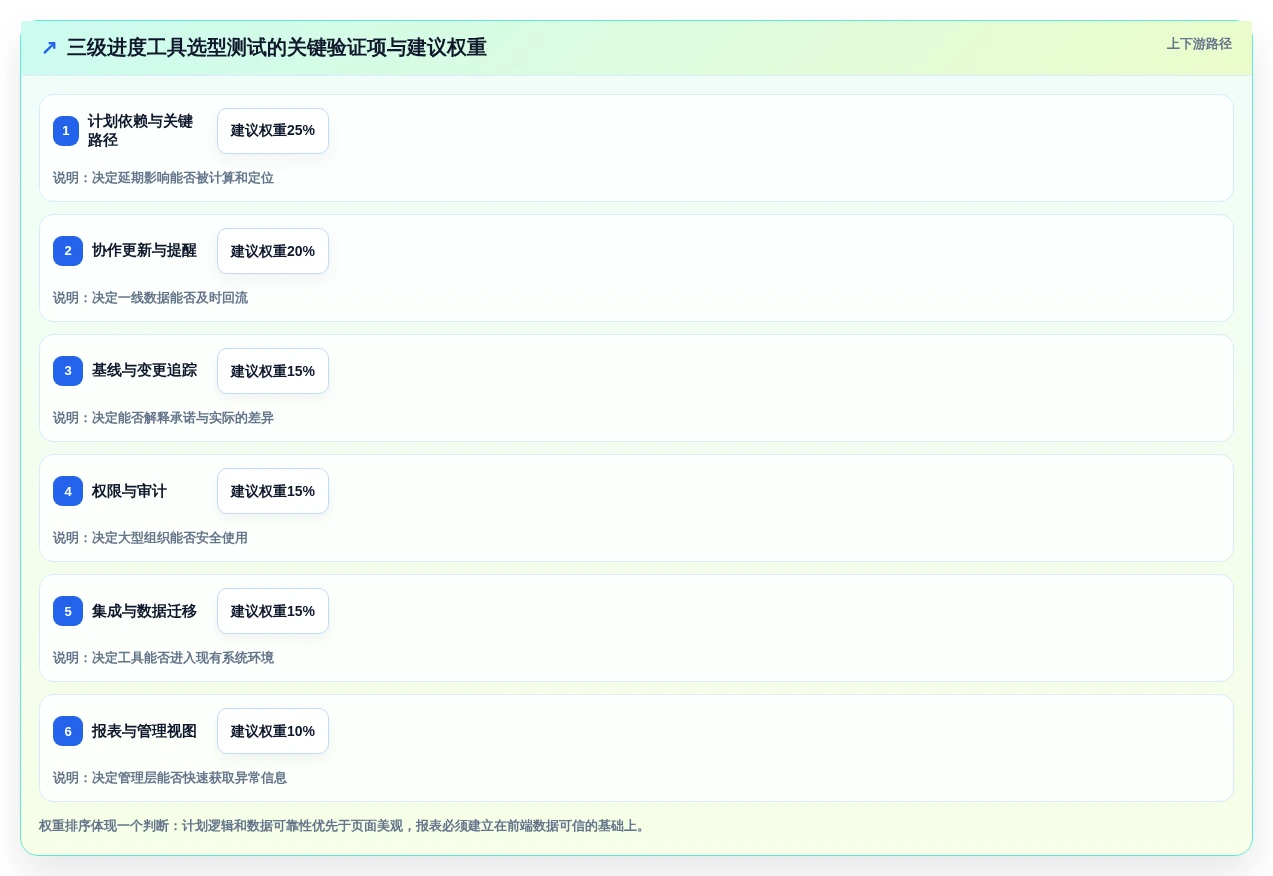Select the 建议权重20% pill
Screen dimensions: 1273x876
tap(273, 251)
